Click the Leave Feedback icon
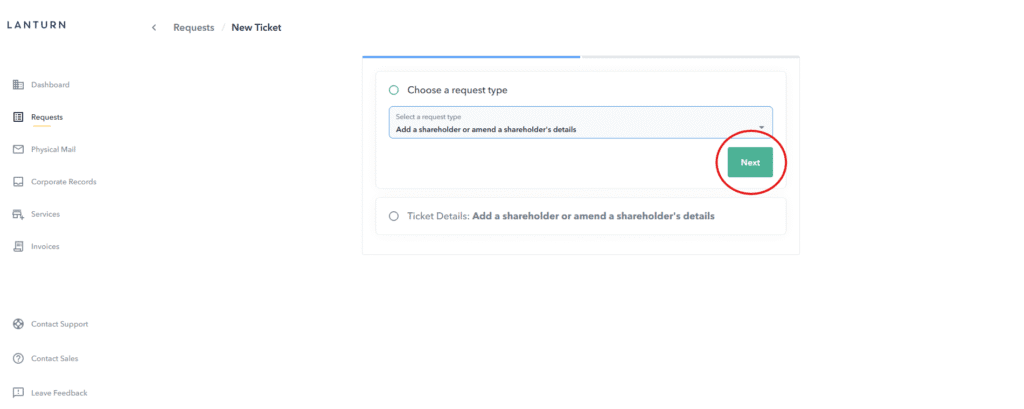The height and width of the screenshot is (409, 1024). tap(18, 393)
